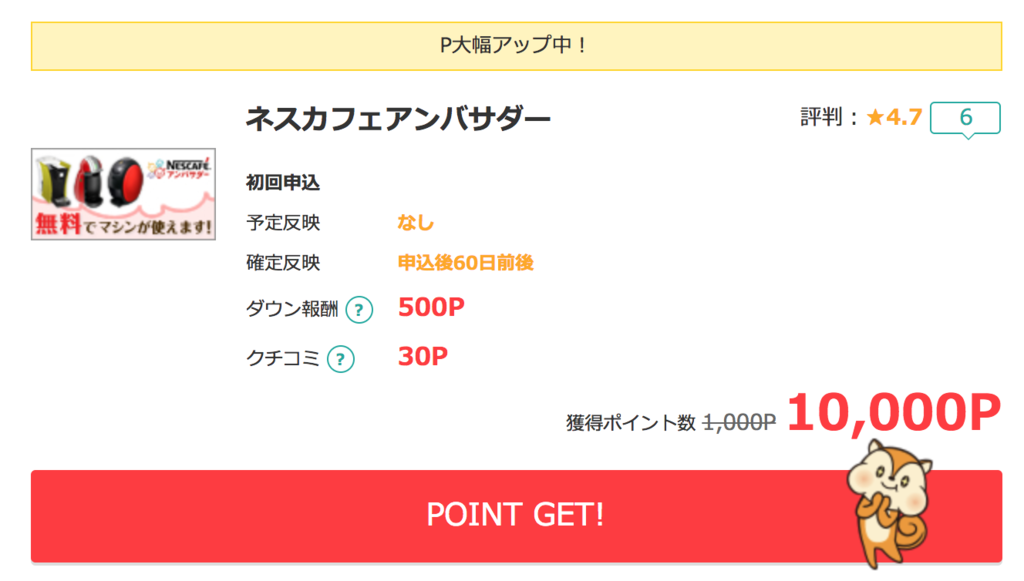The image size is (1024, 581).
Task: Click the 10,000P points amount
Action: tap(893, 413)
